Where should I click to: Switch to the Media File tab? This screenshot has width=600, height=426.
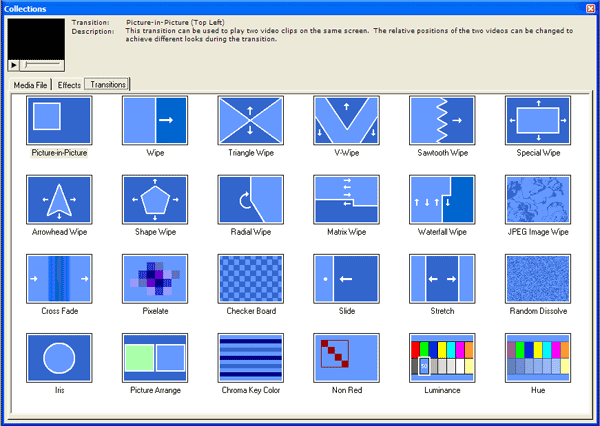[30, 85]
